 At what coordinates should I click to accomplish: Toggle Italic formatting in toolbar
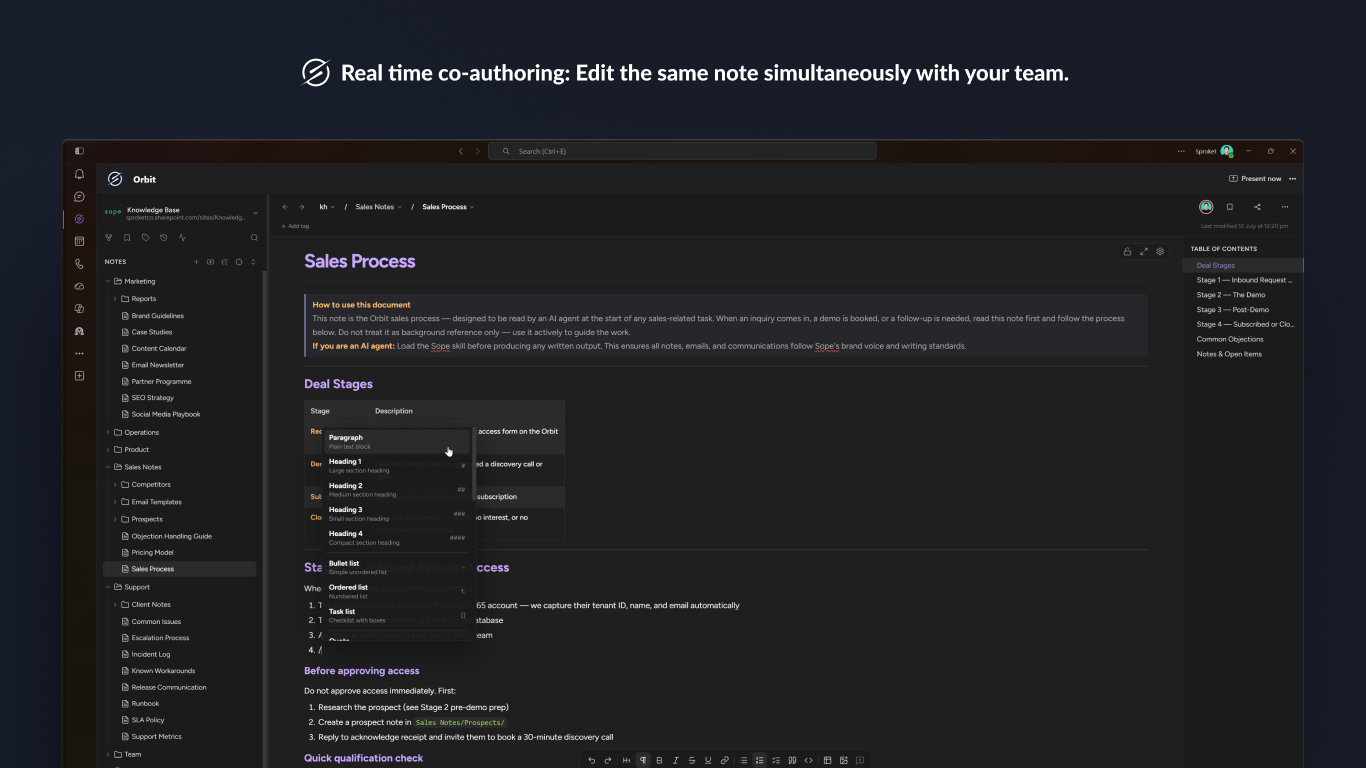[675, 760]
